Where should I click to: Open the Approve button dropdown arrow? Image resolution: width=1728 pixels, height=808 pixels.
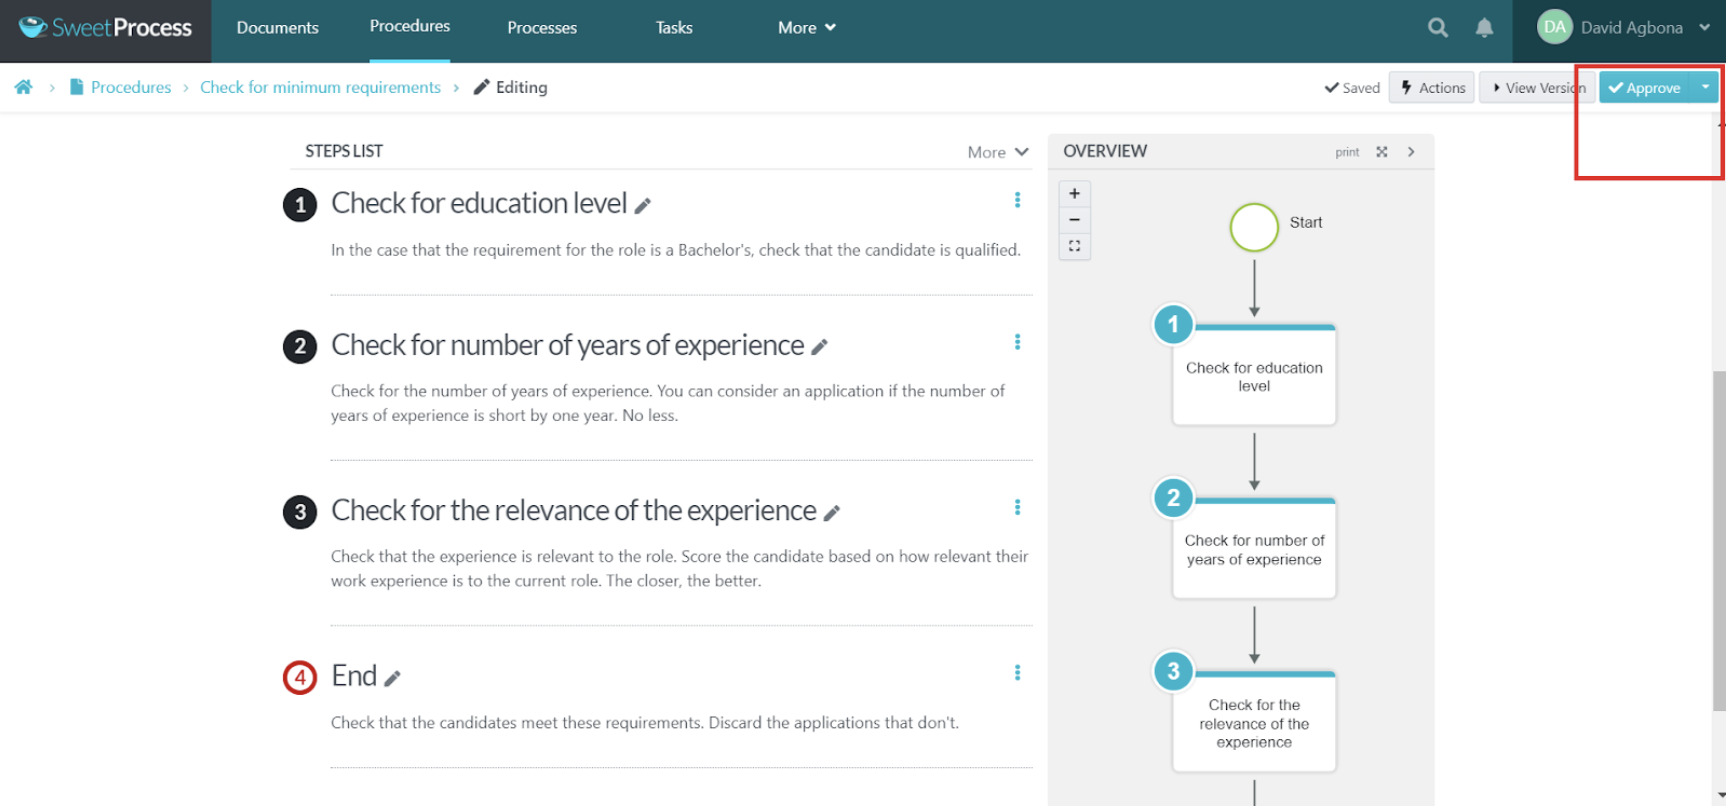tap(1705, 87)
